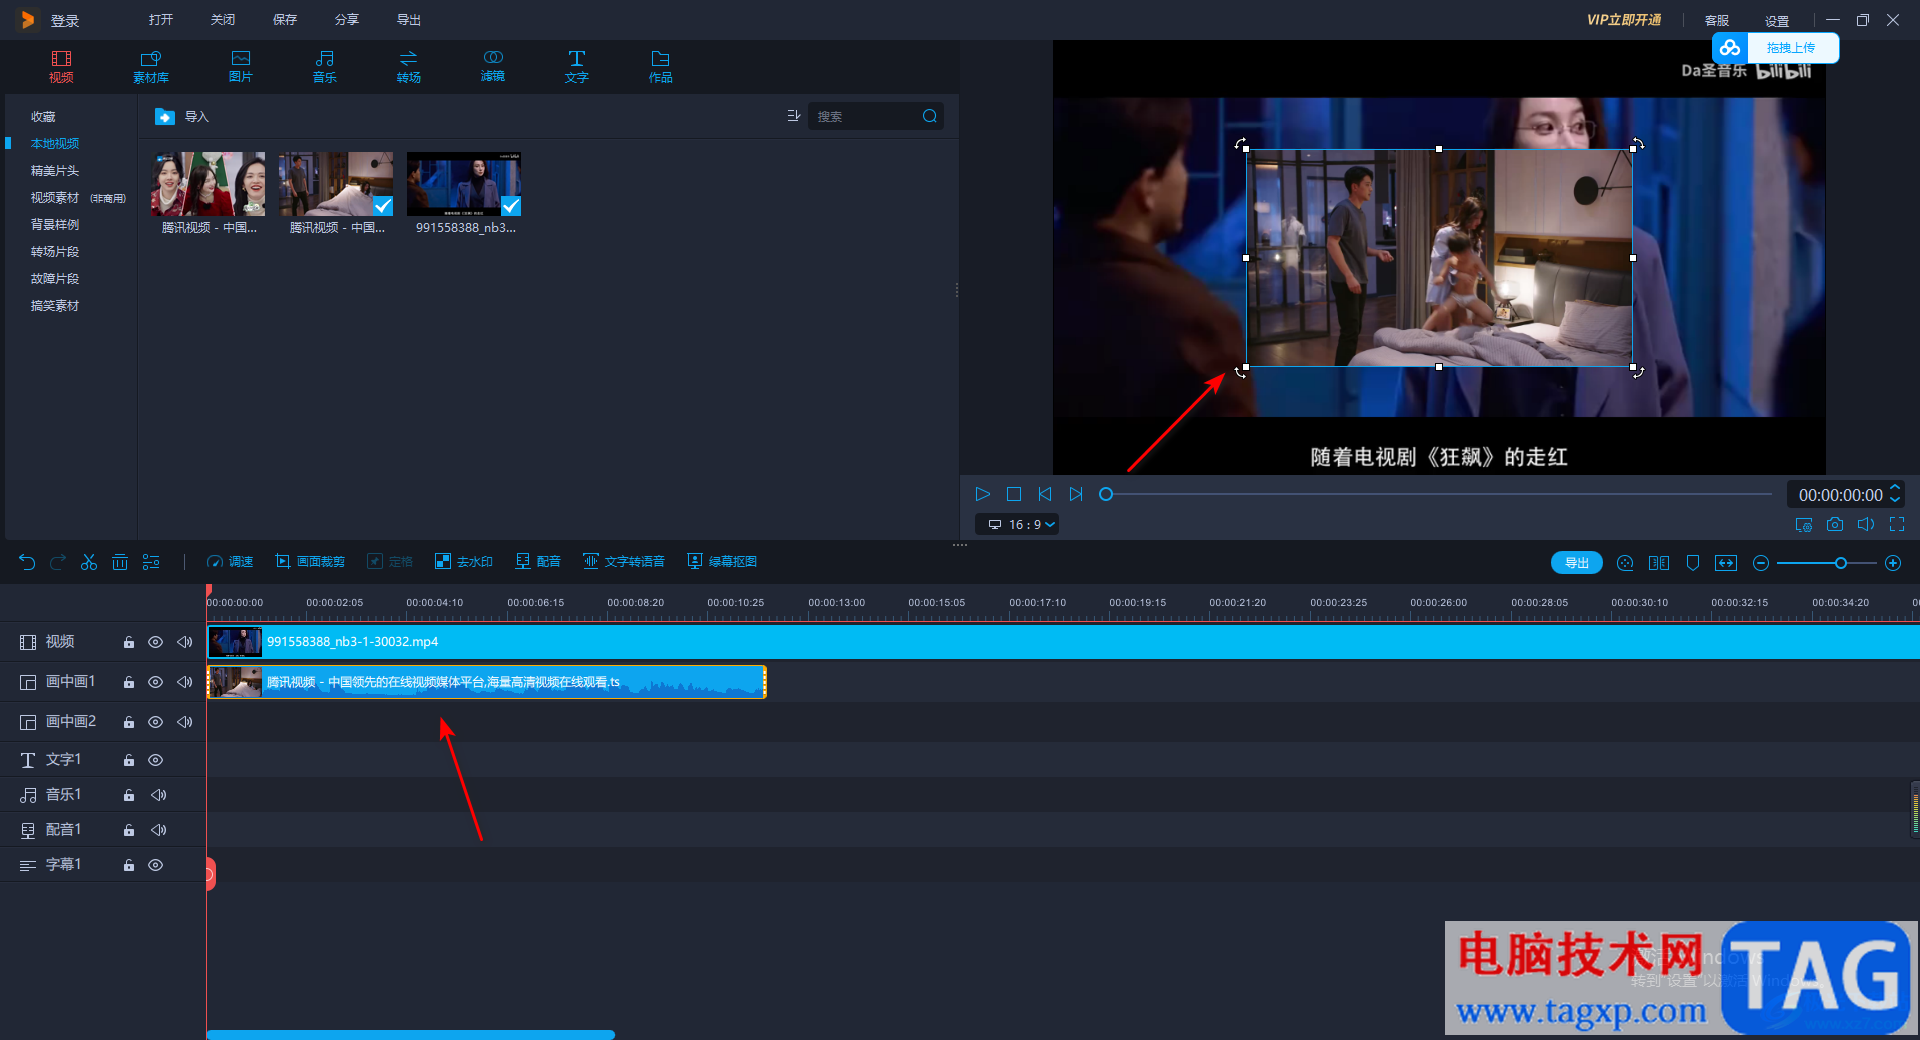Click the 导出 menu item in top bar

tap(409, 20)
